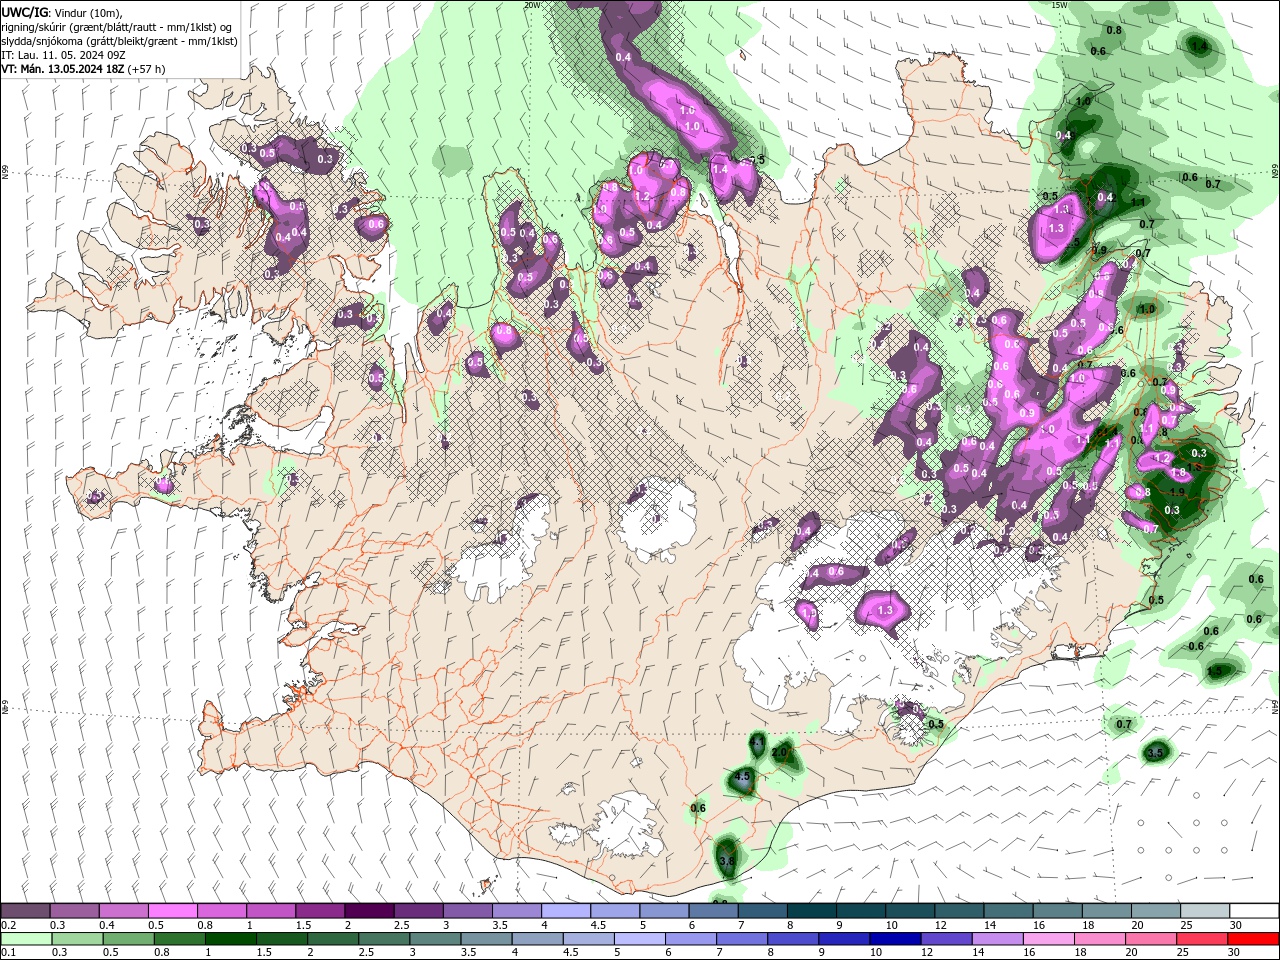Click the slate swatch labeled 14 in top row
Image resolution: width=1280 pixels, height=960 pixels.
point(1008,911)
